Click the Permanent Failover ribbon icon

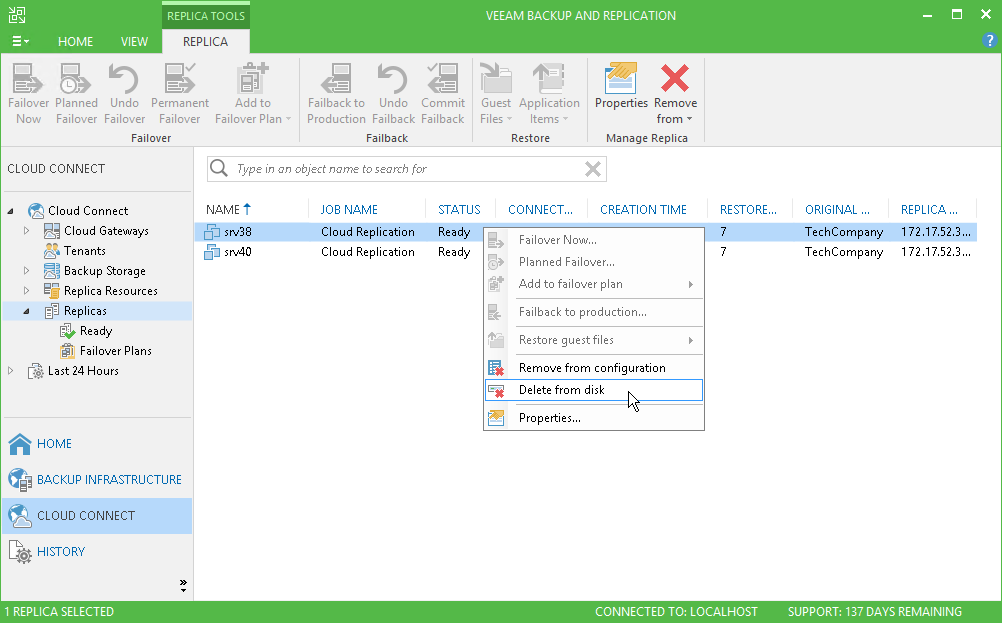click(180, 94)
